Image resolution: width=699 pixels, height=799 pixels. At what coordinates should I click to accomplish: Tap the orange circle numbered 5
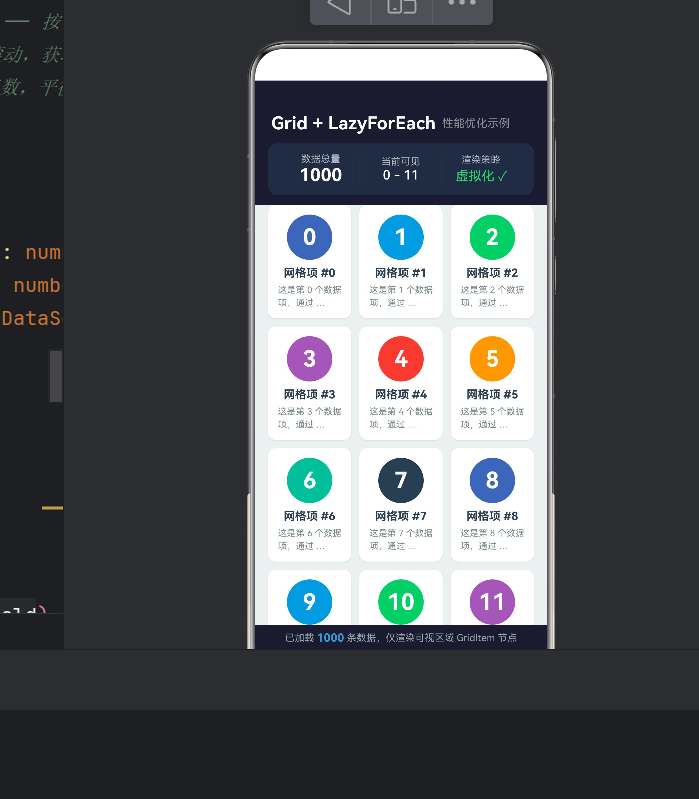(492, 359)
